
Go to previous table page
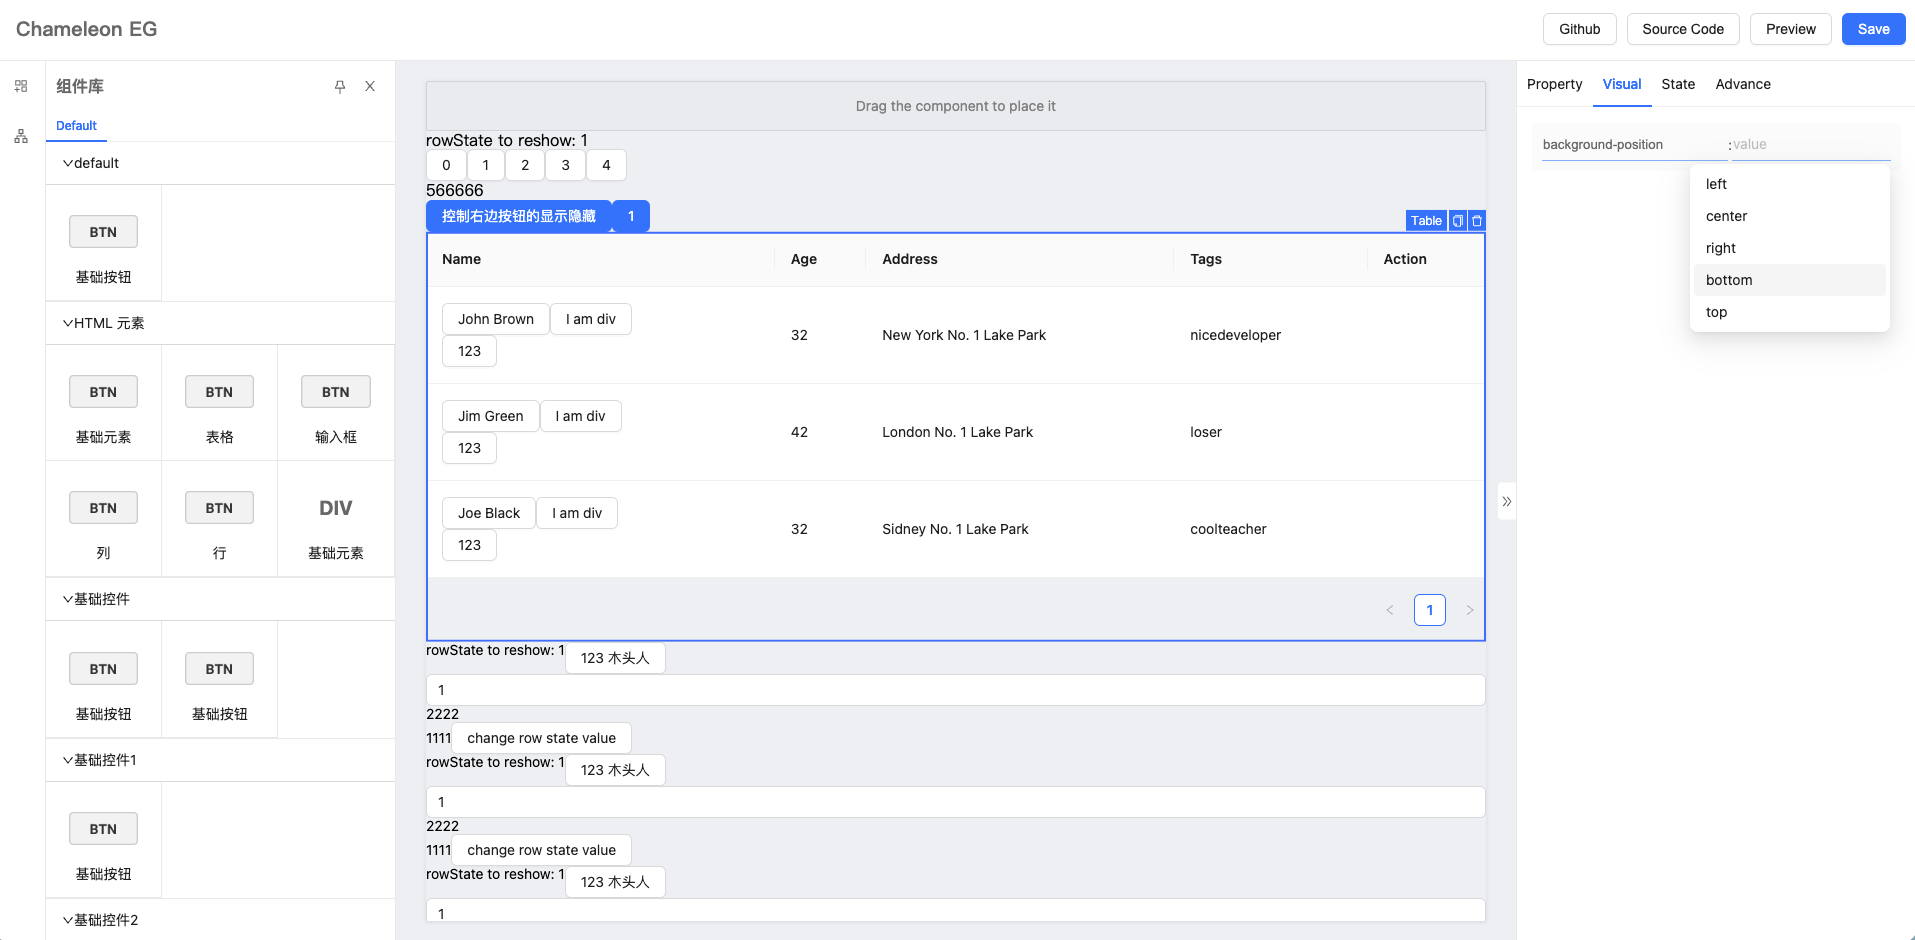point(1390,610)
